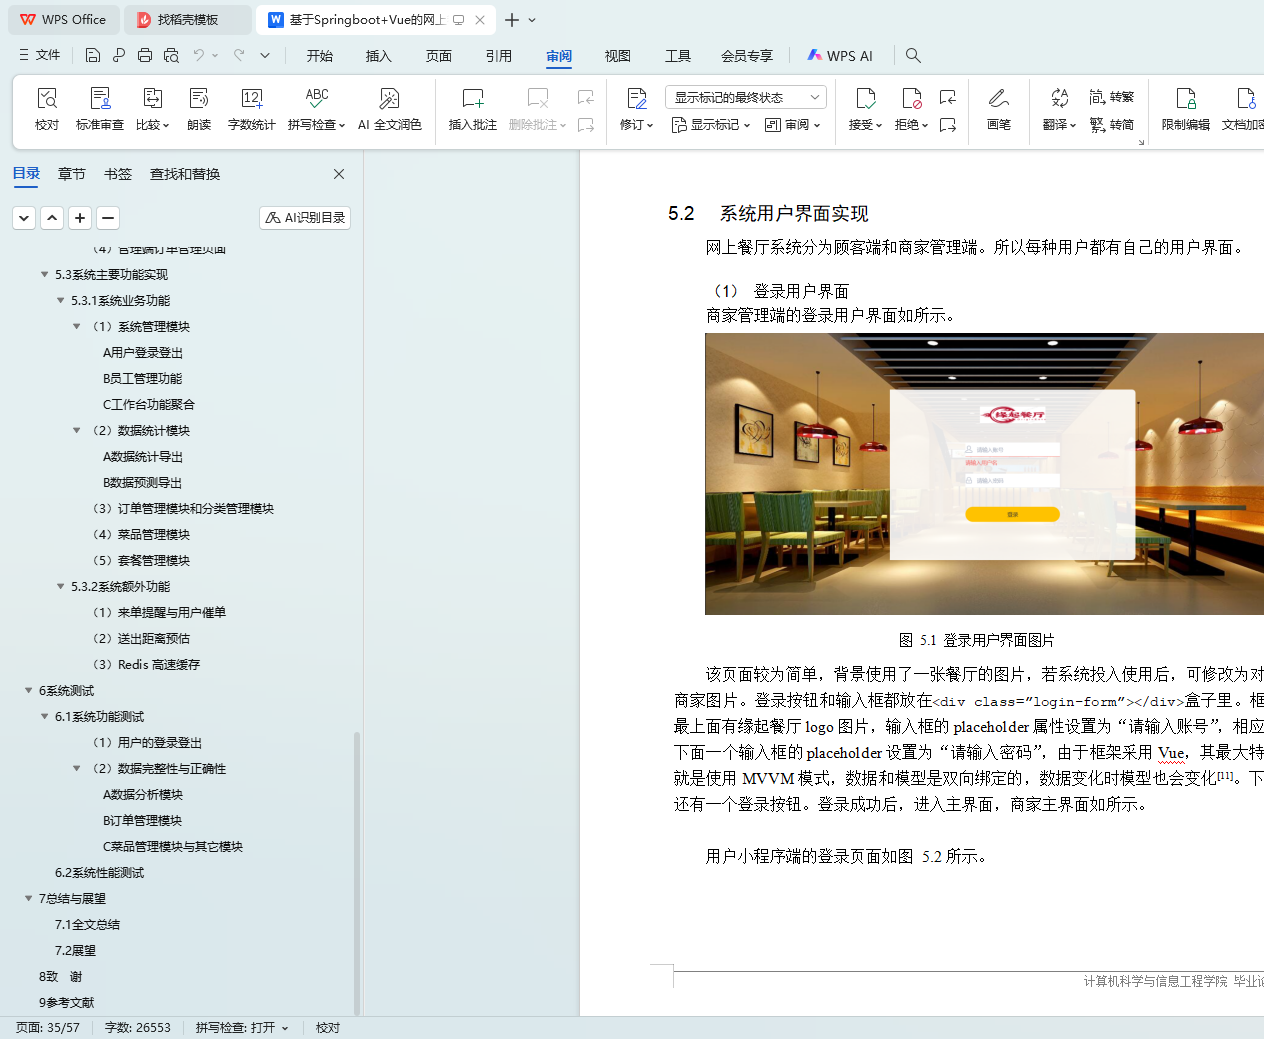Launch AI 全文润色 polish tool

click(389, 109)
